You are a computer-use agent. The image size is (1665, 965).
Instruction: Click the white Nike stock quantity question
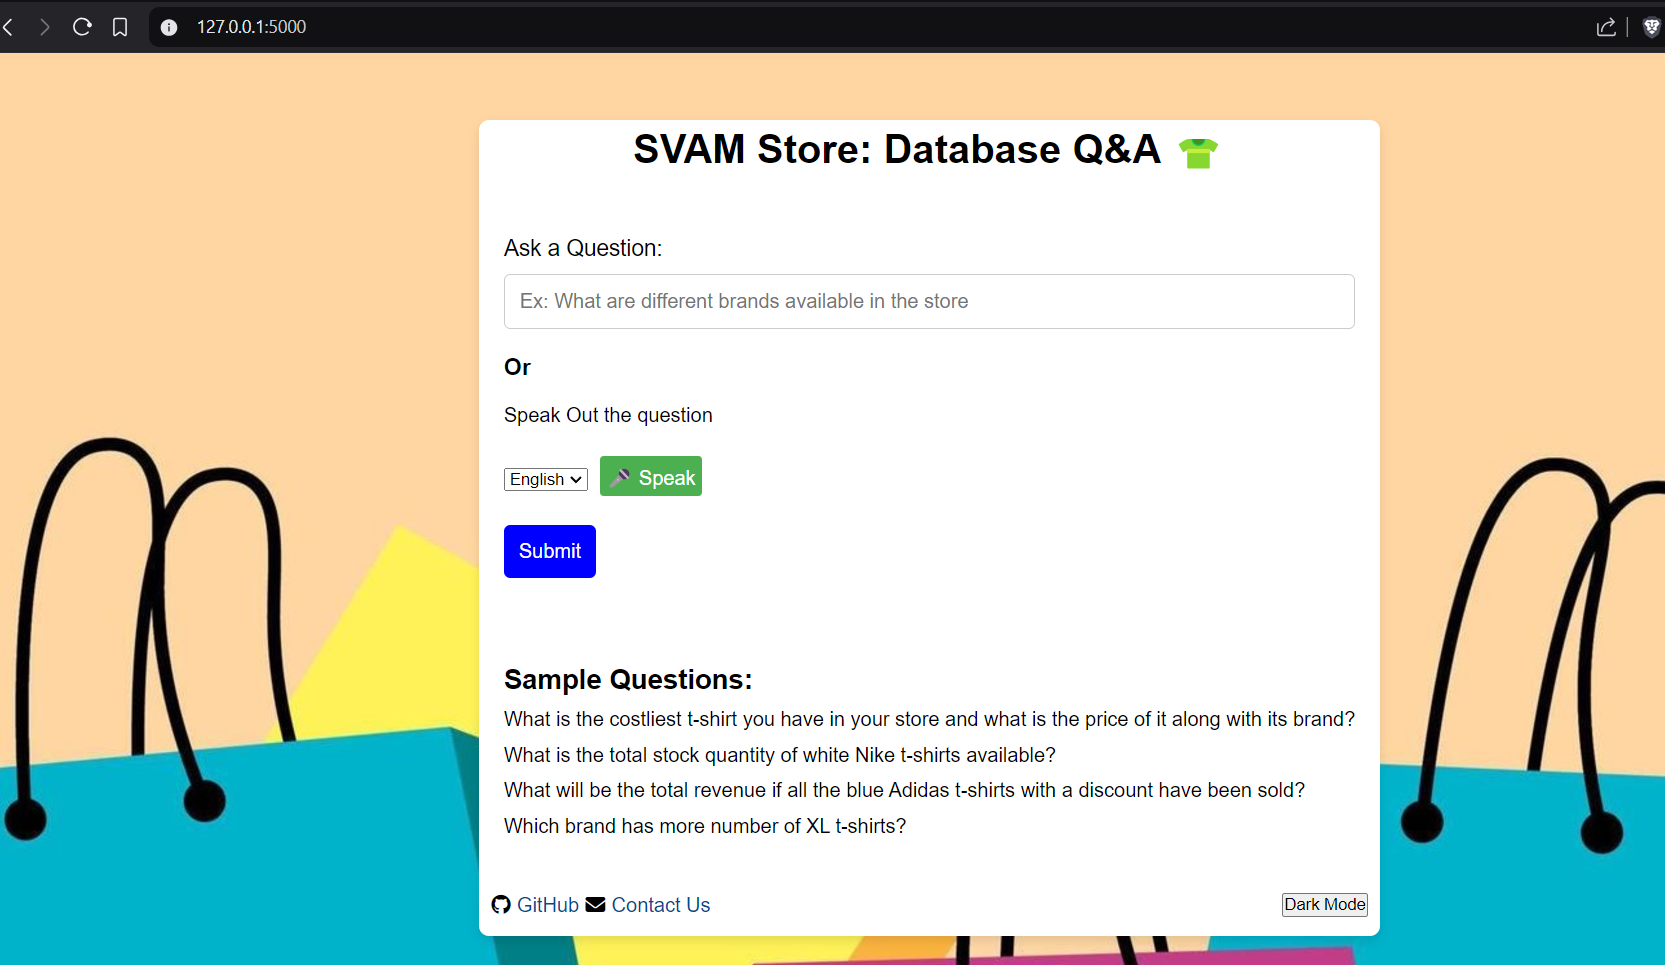[779, 755]
